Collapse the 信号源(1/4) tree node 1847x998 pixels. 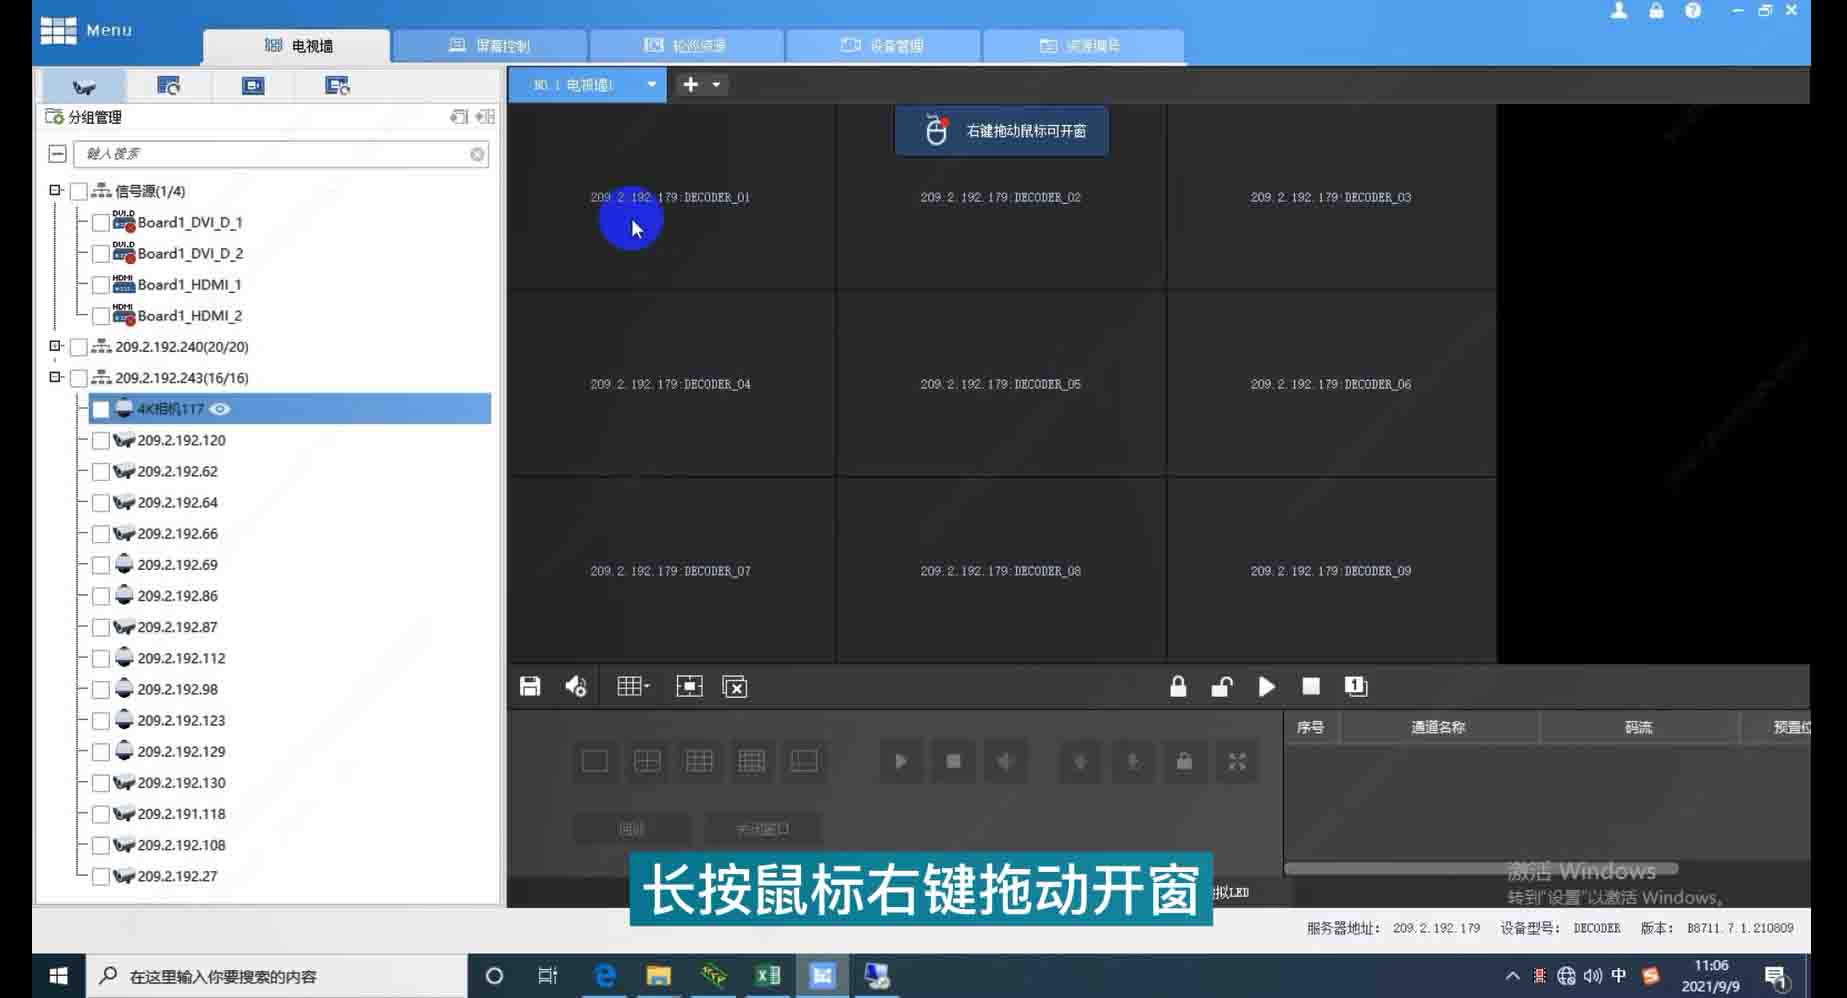coord(56,190)
